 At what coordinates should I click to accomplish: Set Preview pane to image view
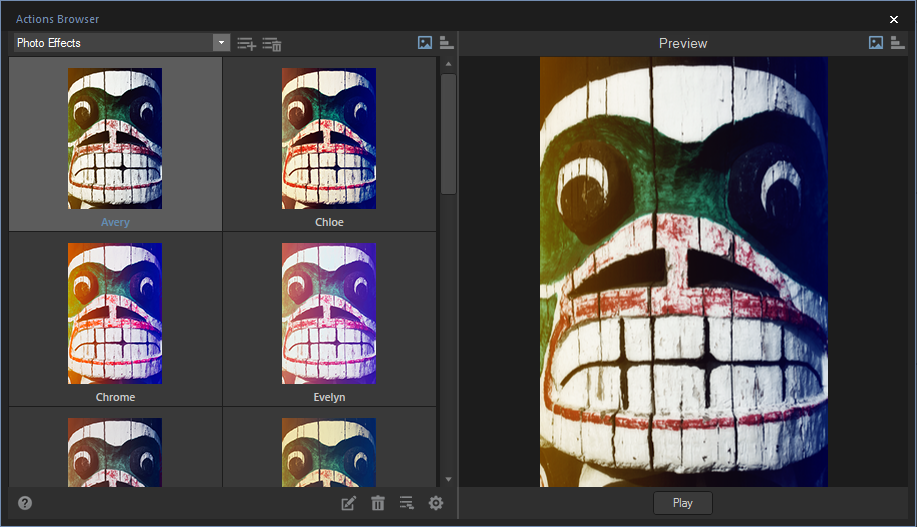(875, 43)
